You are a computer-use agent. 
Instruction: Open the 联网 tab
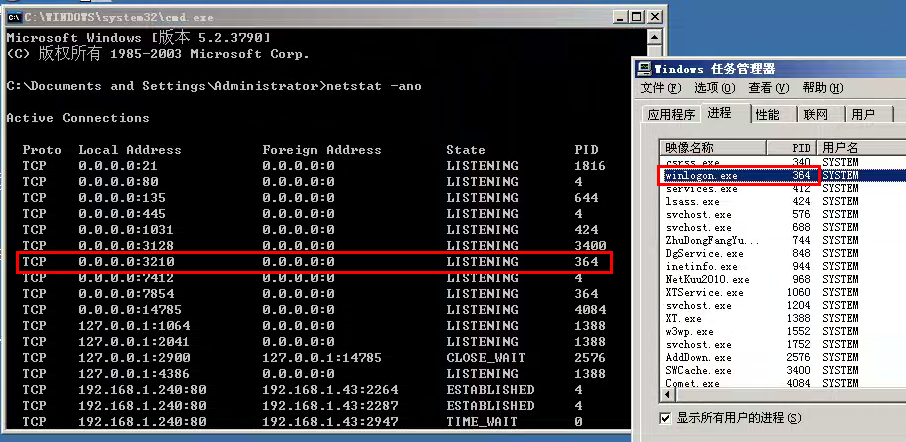(816, 114)
